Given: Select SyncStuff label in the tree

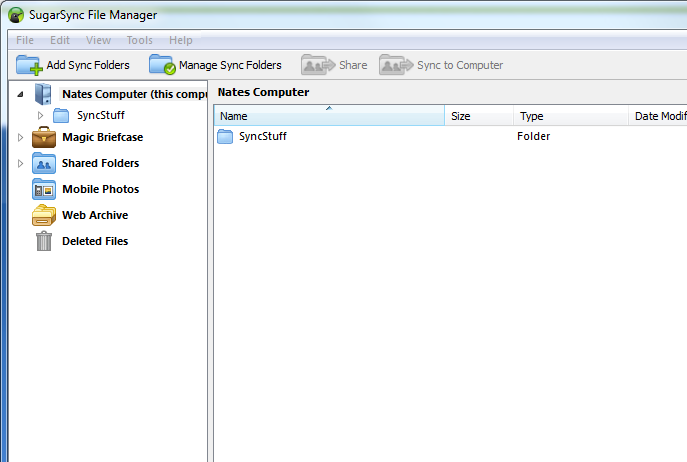Looking at the screenshot, I should coord(101,115).
